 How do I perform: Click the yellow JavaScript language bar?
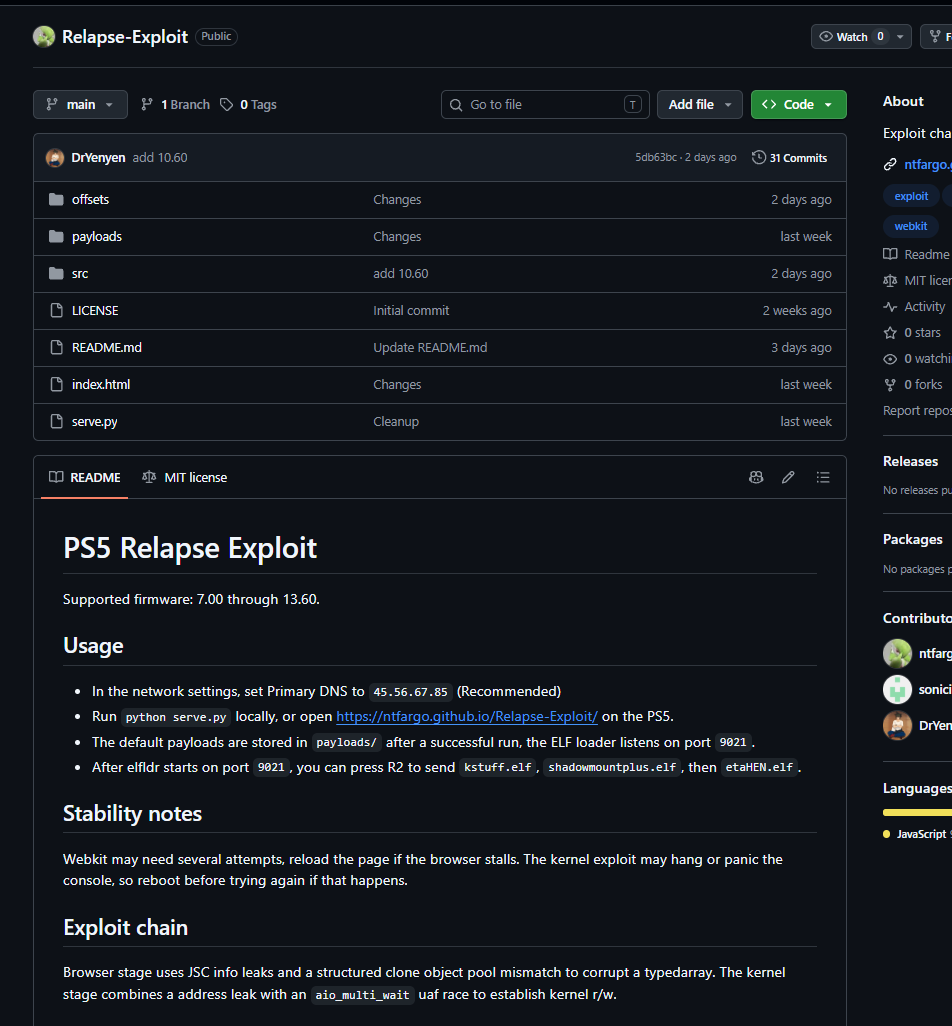pos(917,813)
